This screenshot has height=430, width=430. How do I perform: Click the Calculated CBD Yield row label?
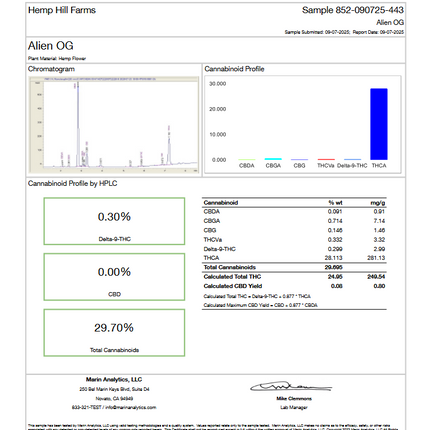233,286
